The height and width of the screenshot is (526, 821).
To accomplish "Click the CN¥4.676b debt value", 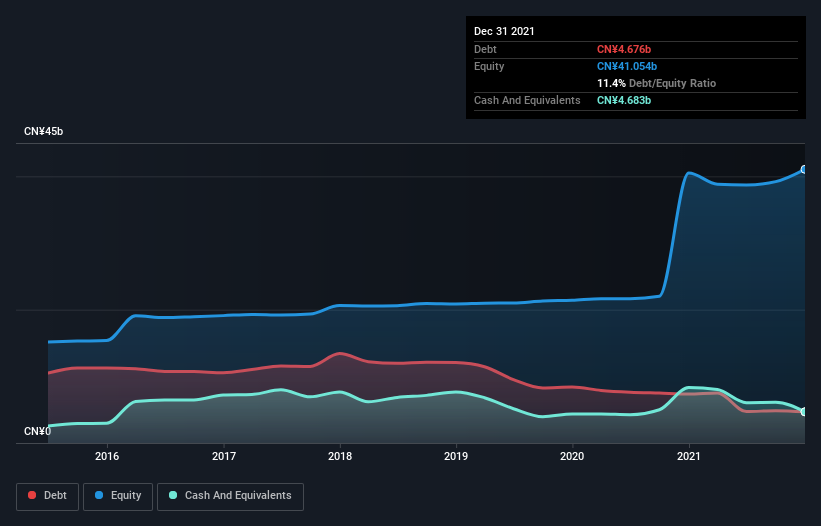I will pyautogui.click(x=624, y=49).
